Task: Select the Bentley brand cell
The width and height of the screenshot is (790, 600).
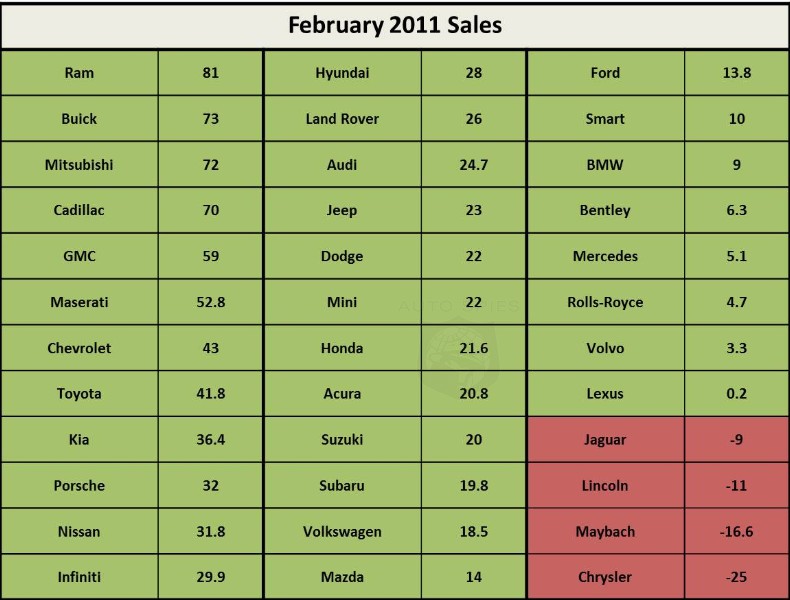Action: pyautogui.click(x=605, y=211)
